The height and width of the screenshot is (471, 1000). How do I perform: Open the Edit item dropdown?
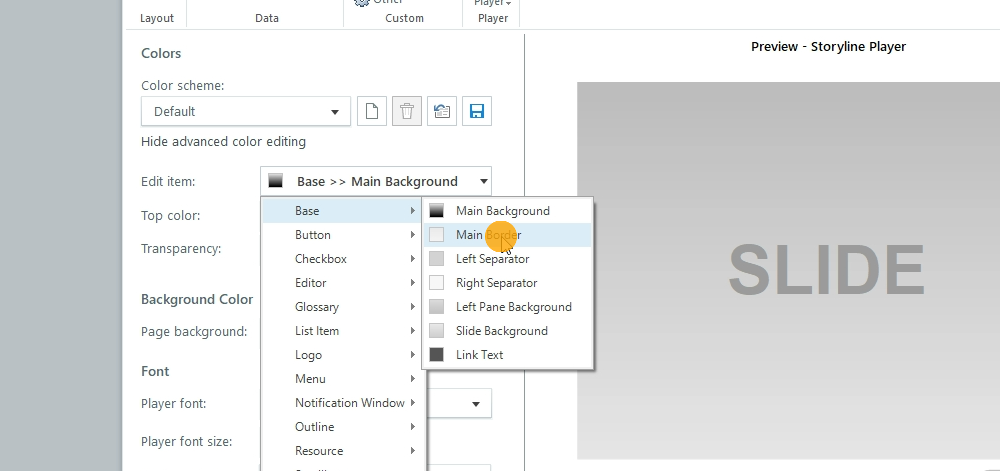tap(376, 181)
